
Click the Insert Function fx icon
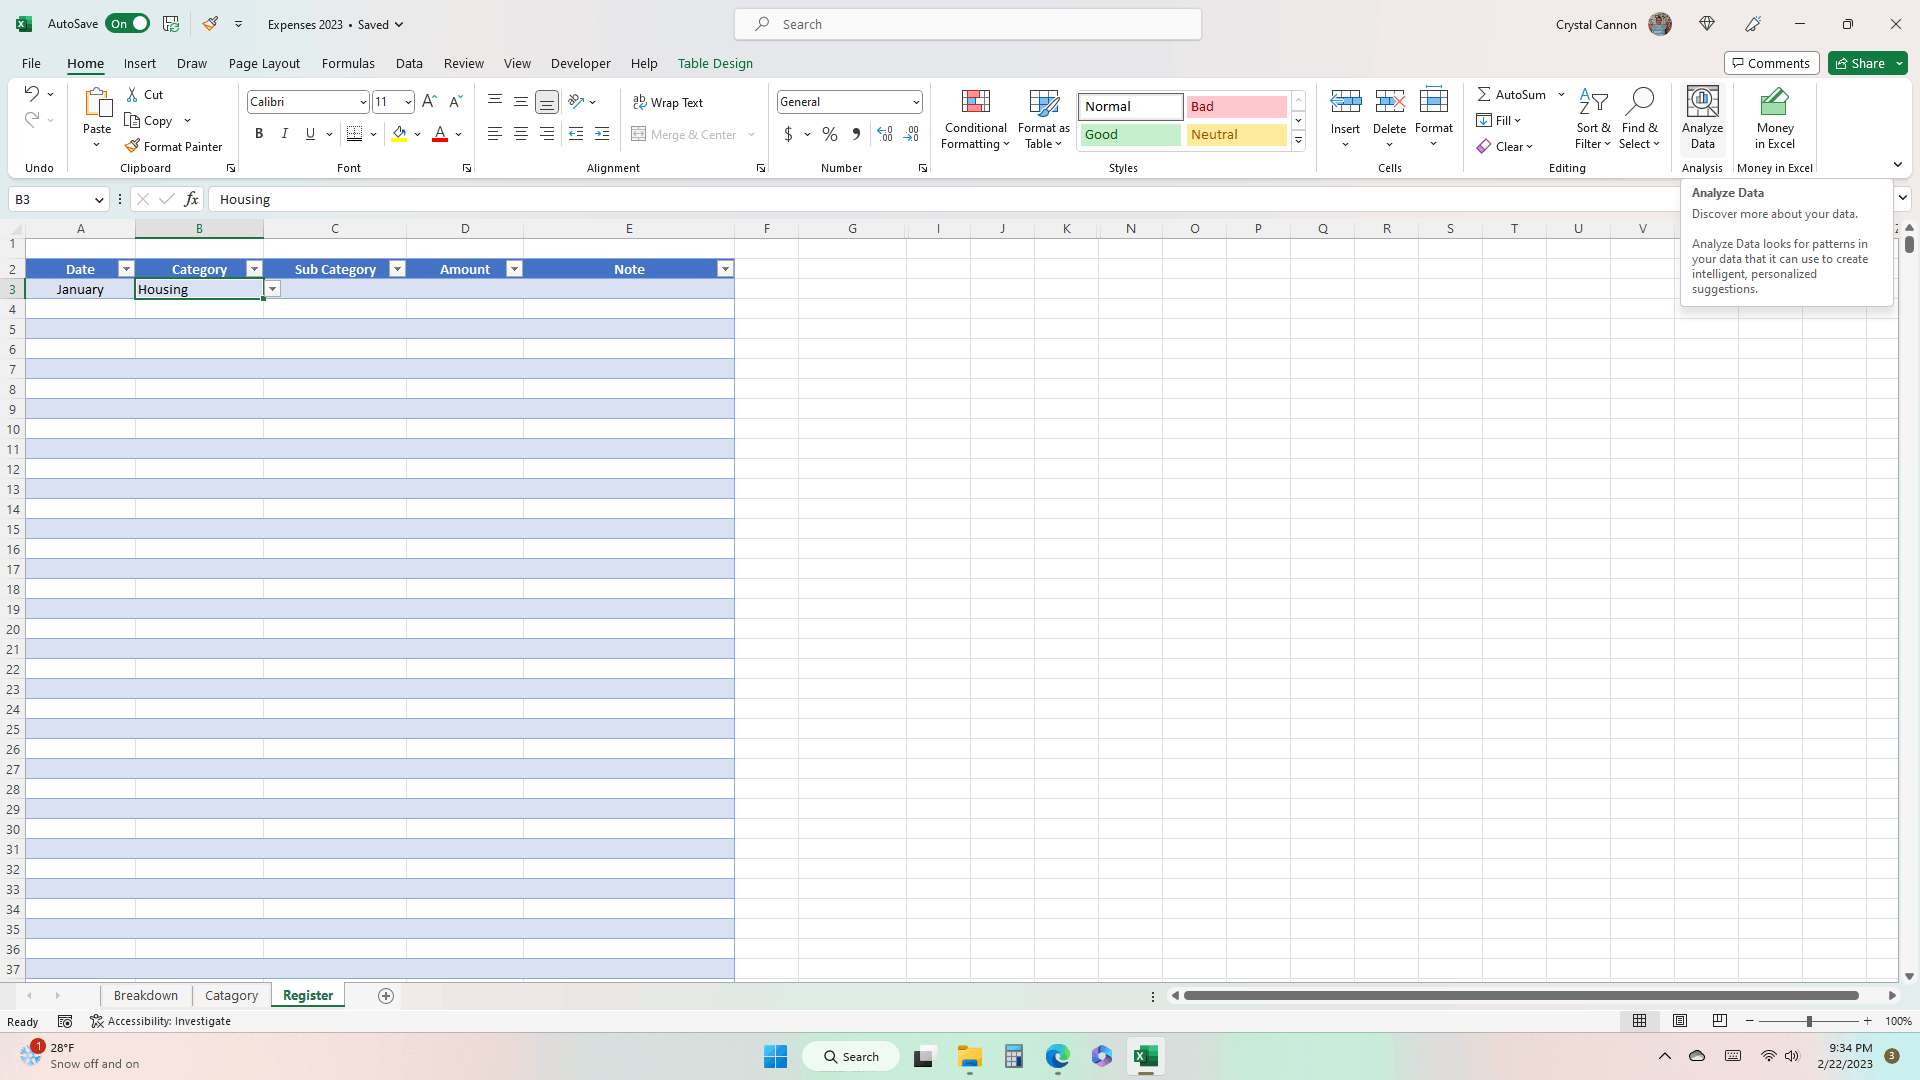point(191,199)
